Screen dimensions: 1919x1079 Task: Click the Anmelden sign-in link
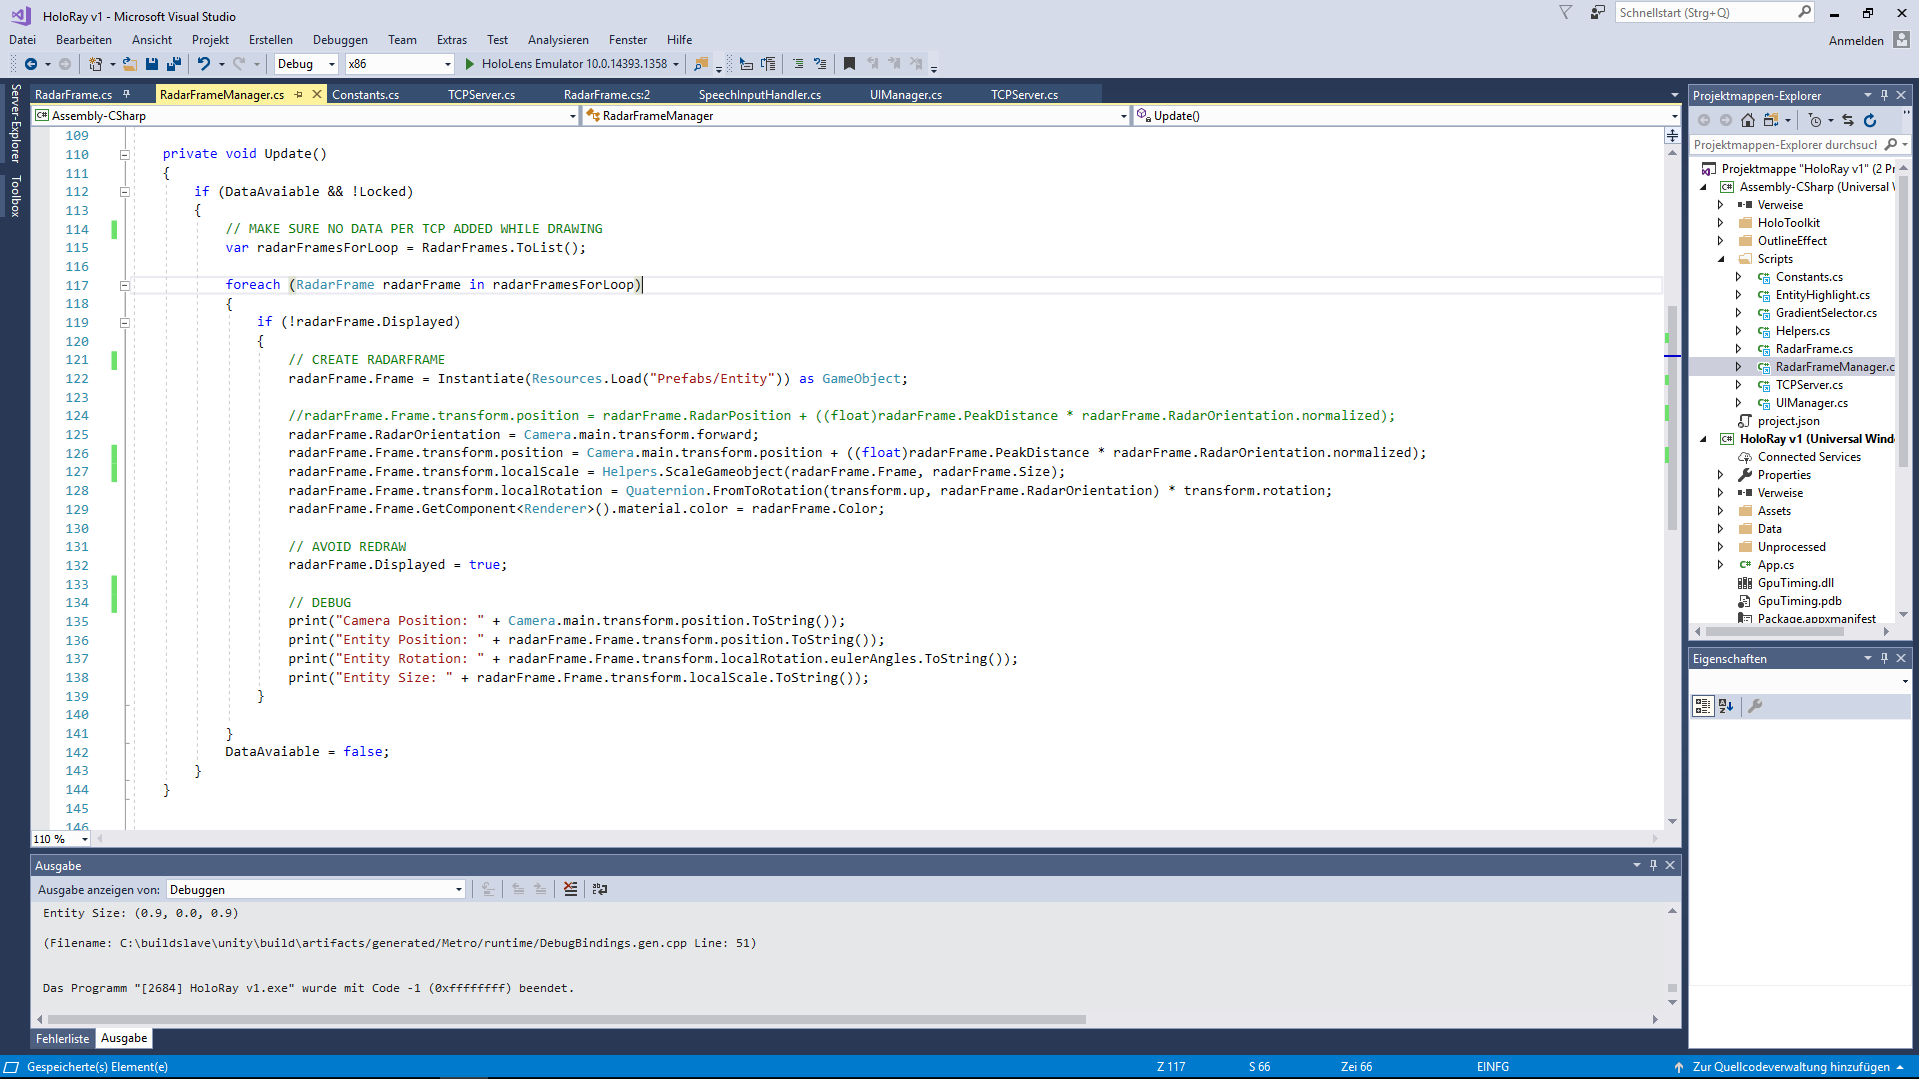pos(1855,41)
